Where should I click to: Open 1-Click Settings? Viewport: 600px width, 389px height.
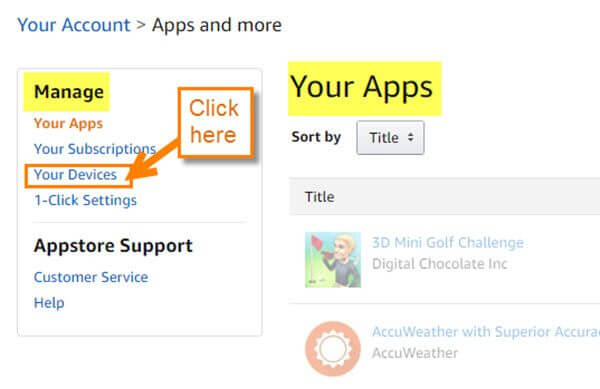(85, 200)
